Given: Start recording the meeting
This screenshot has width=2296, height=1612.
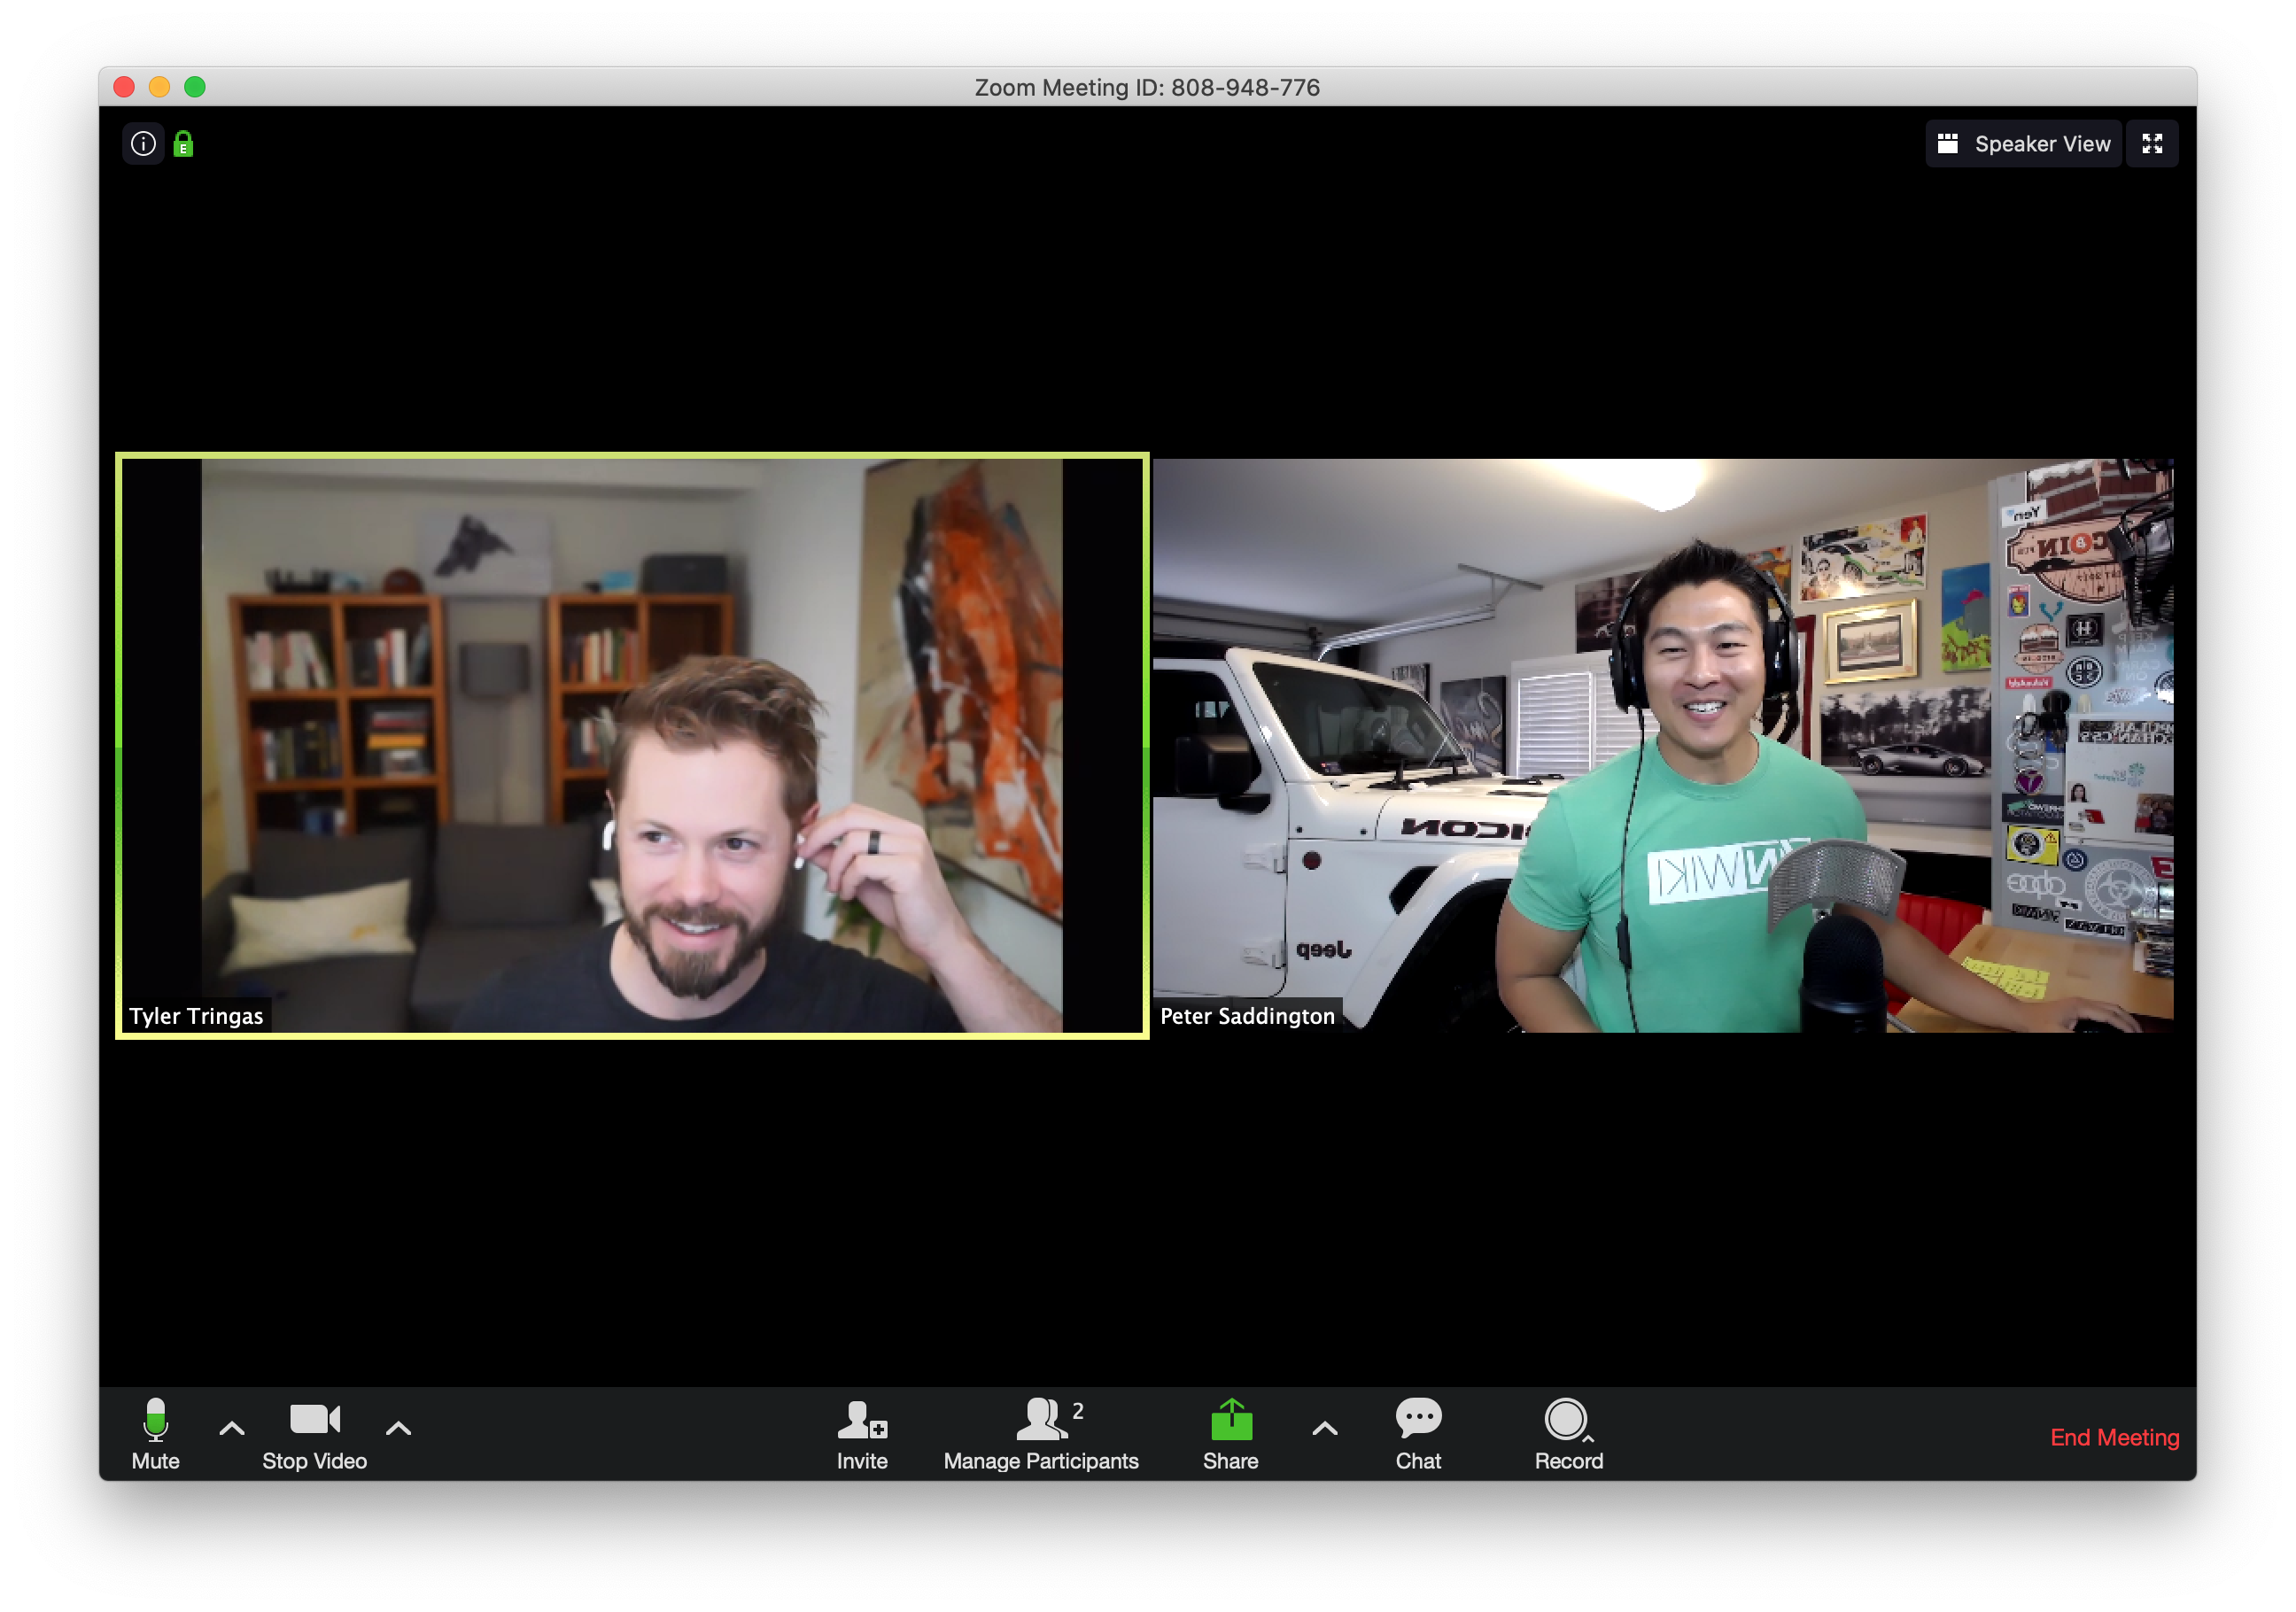Looking at the screenshot, I should [1566, 1435].
